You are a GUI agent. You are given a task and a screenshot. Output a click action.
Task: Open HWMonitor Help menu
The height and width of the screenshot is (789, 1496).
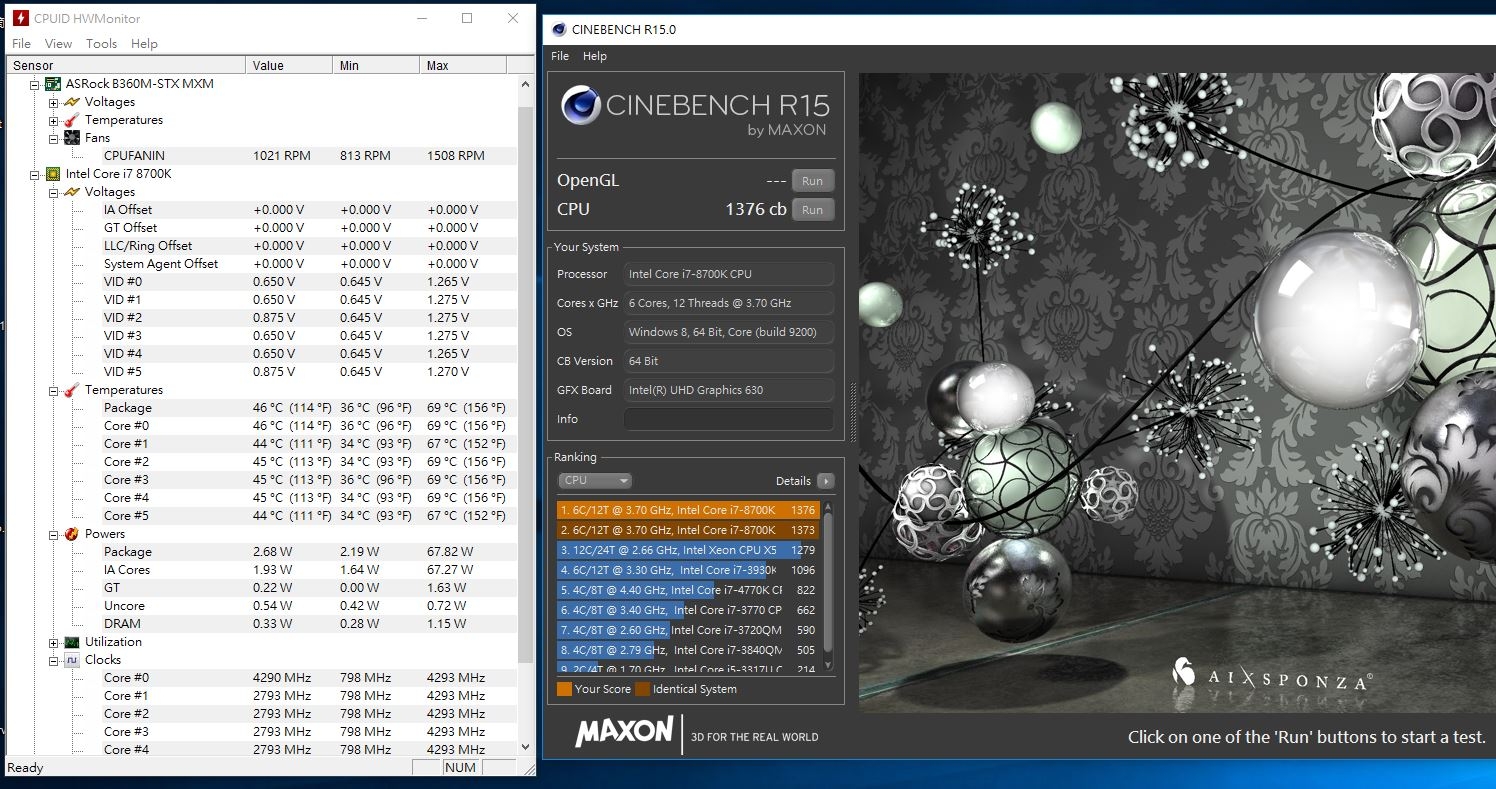coord(144,44)
